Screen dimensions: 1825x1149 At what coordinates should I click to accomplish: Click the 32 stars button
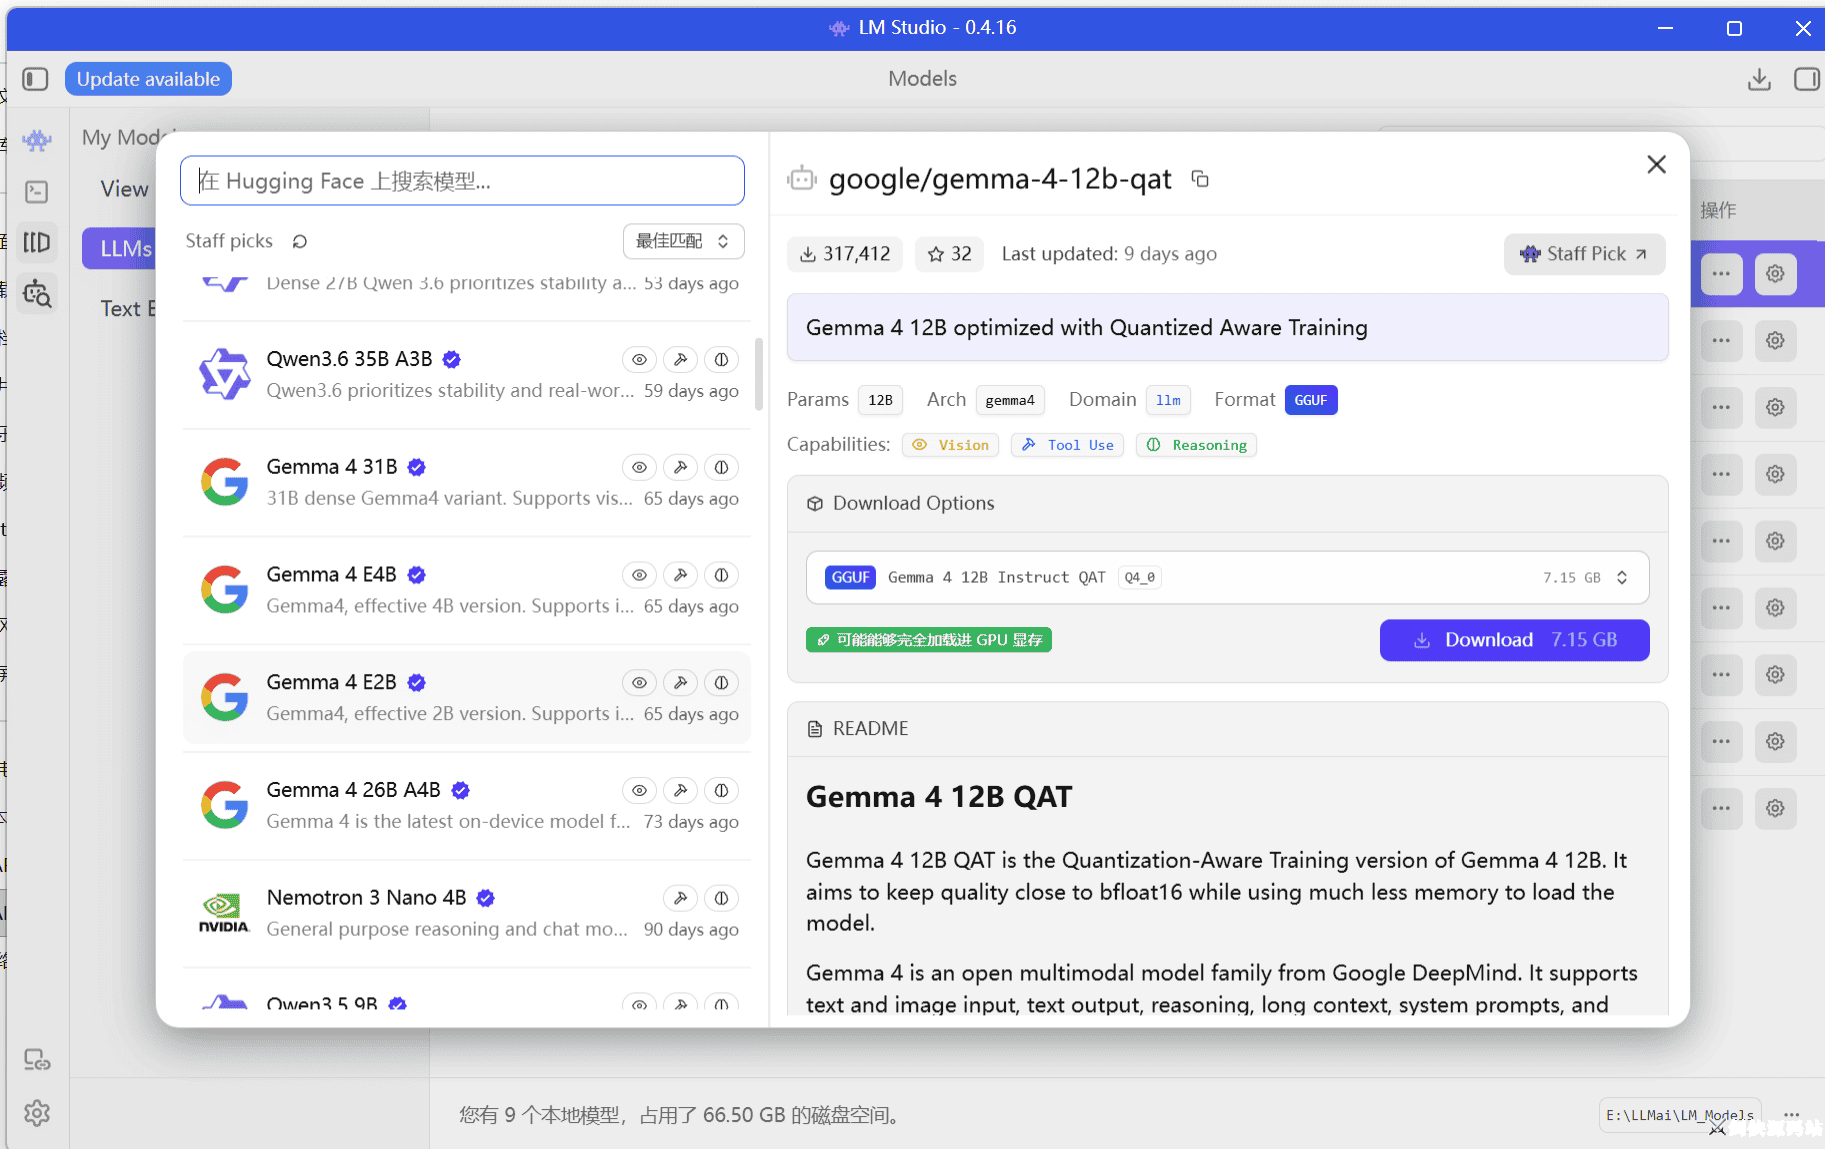coord(949,254)
